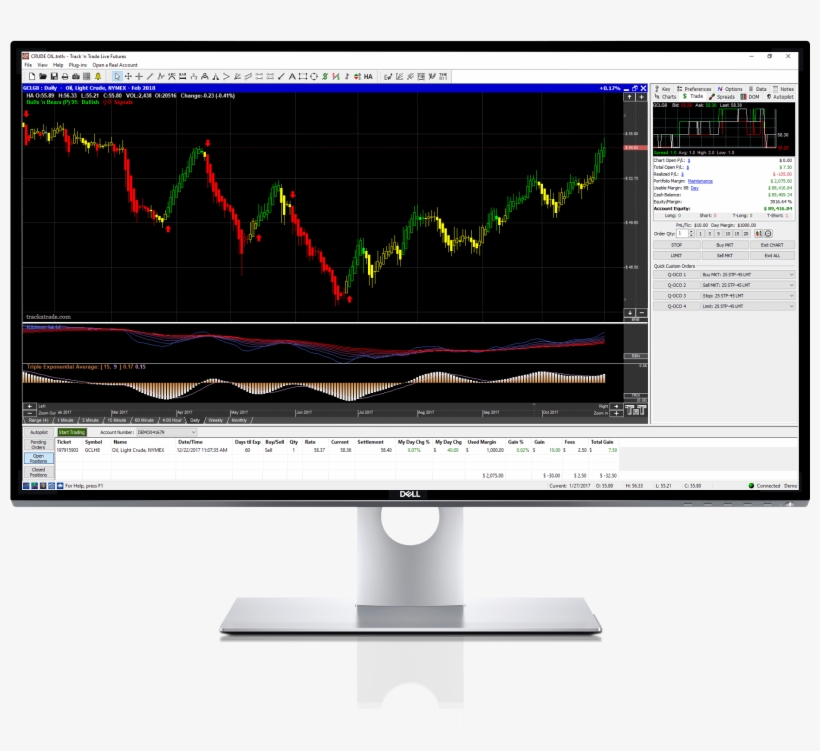Image resolution: width=820 pixels, height=751 pixels.
Task: Click the alarm bell icon on the toolbar
Action: point(99,74)
